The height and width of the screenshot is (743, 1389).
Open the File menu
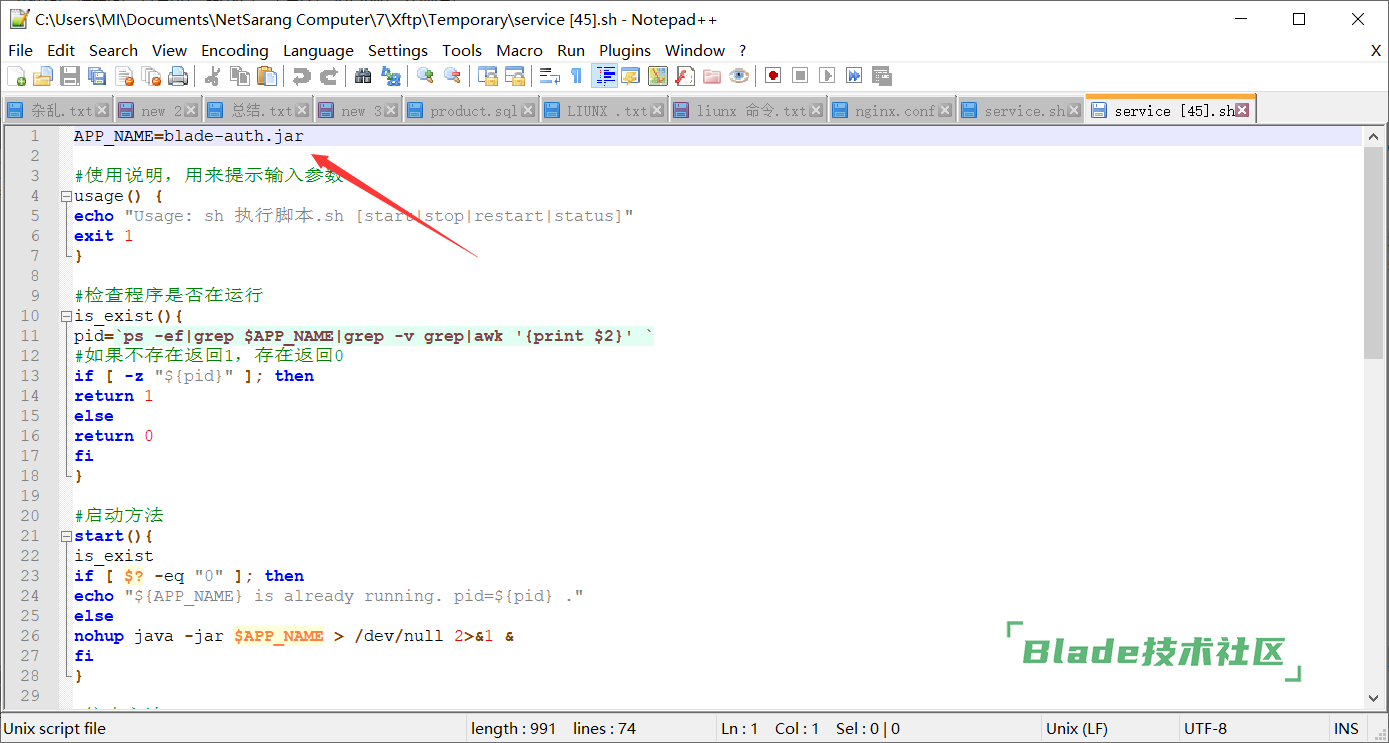(x=20, y=50)
